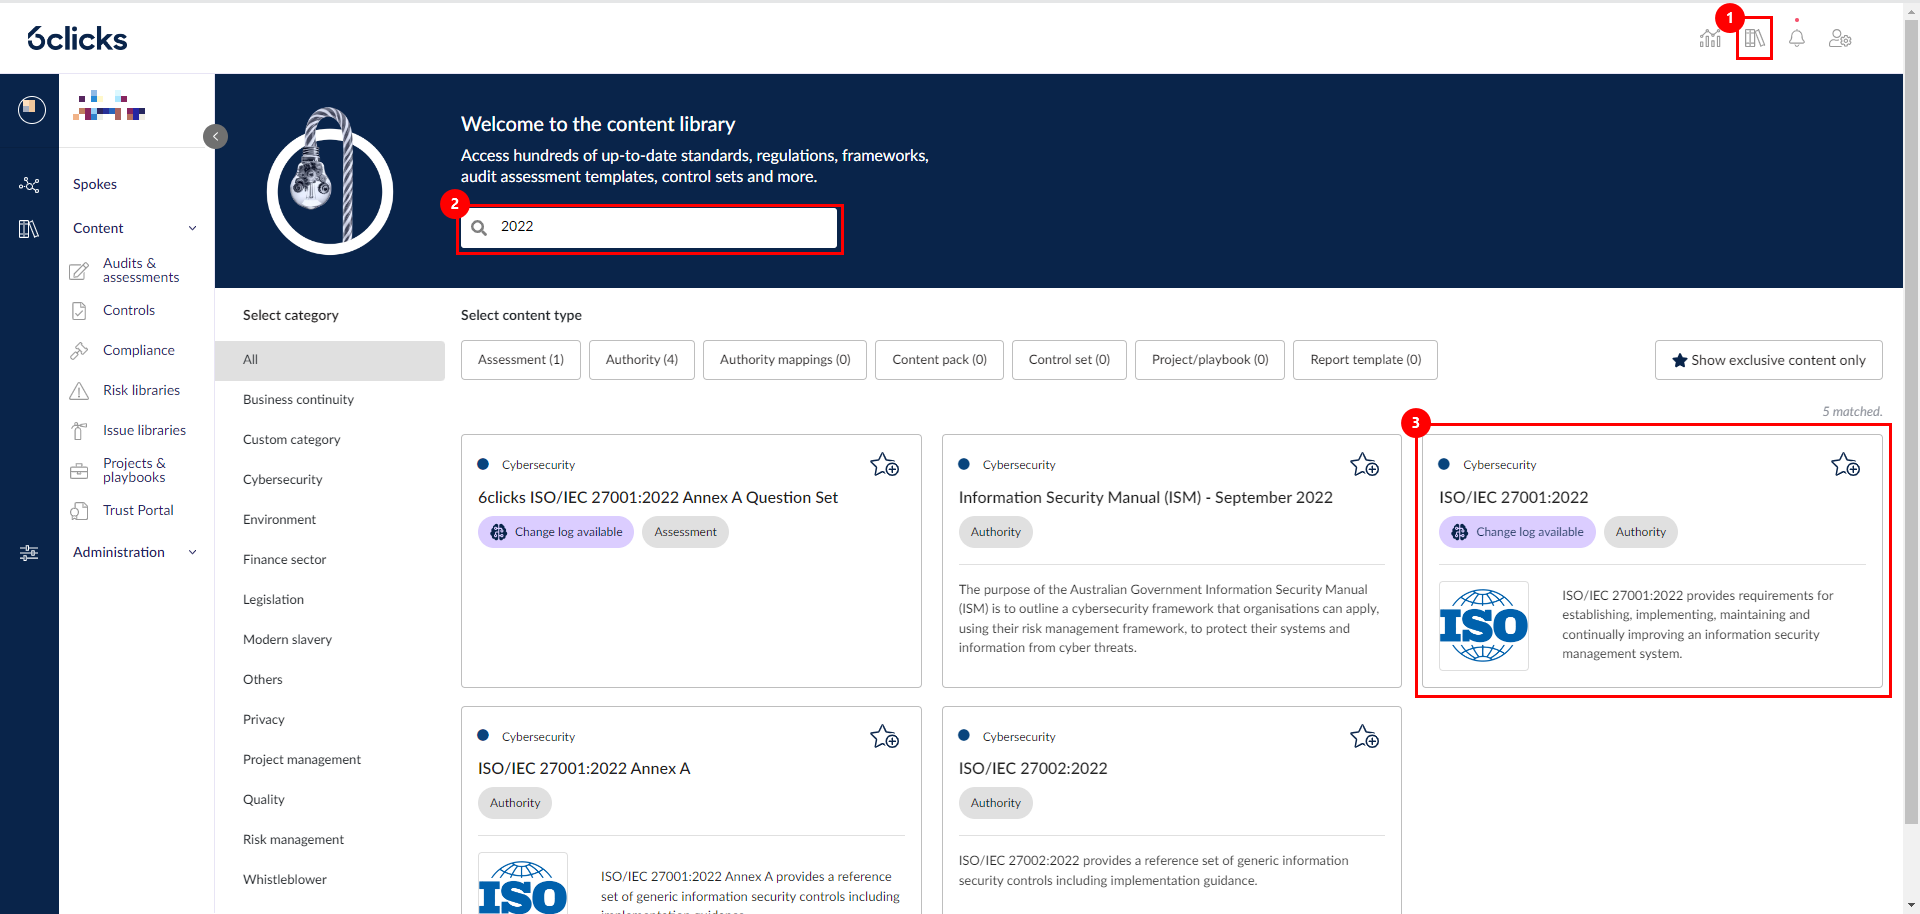
Task: Open the ISO/IEC 27001:2022 Annex A title
Action: (584, 769)
